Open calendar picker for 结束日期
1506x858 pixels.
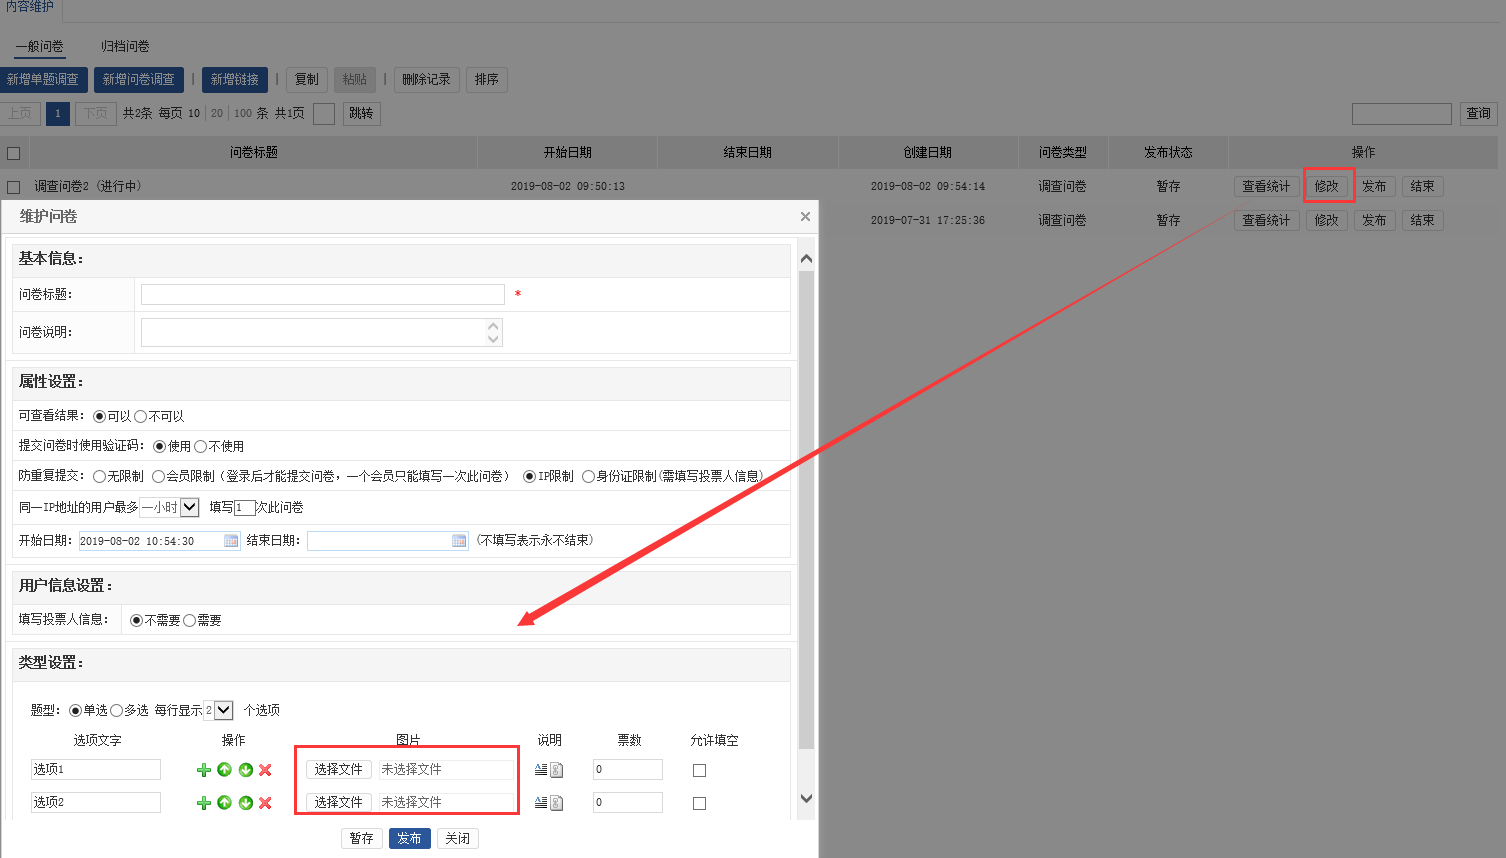pyautogui.click(x=459, y=541)
